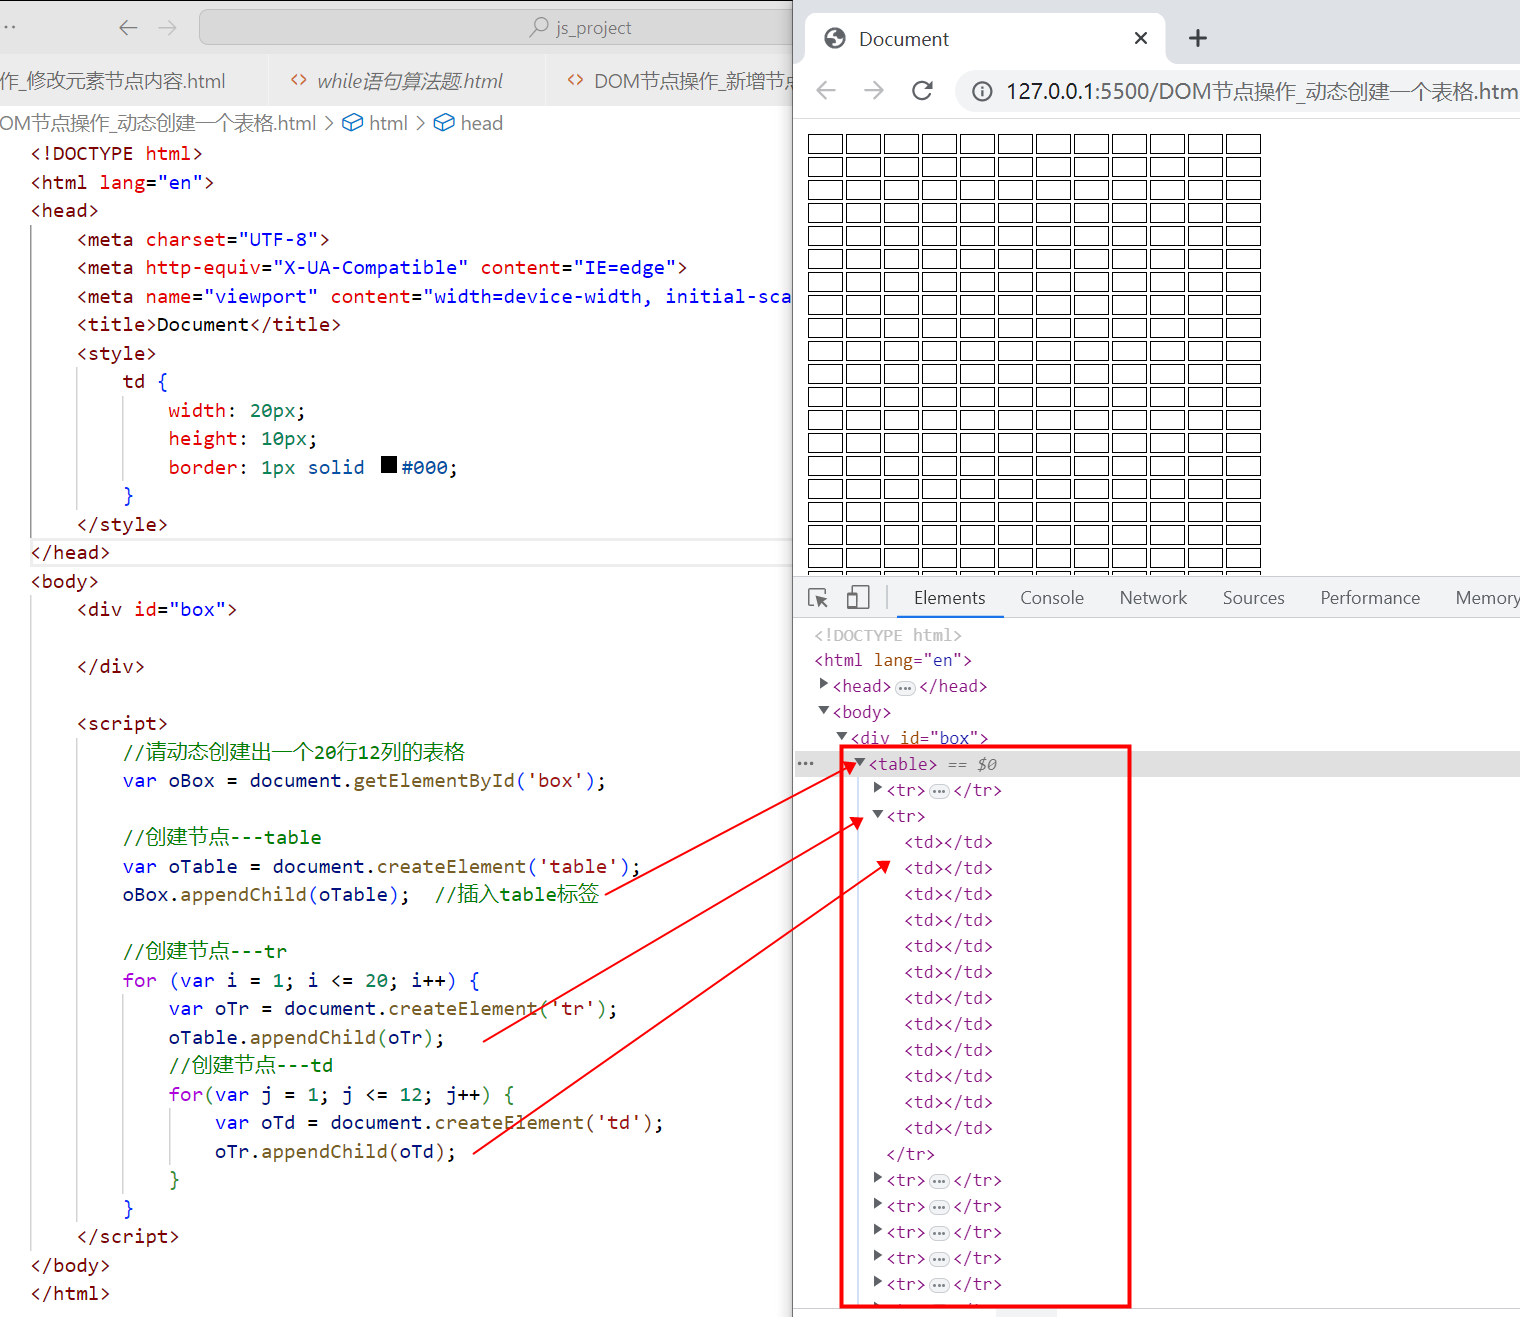Click the file name breadcrumb in editor
This screenshot has width=1520, height=1317.
pos(158,123)
